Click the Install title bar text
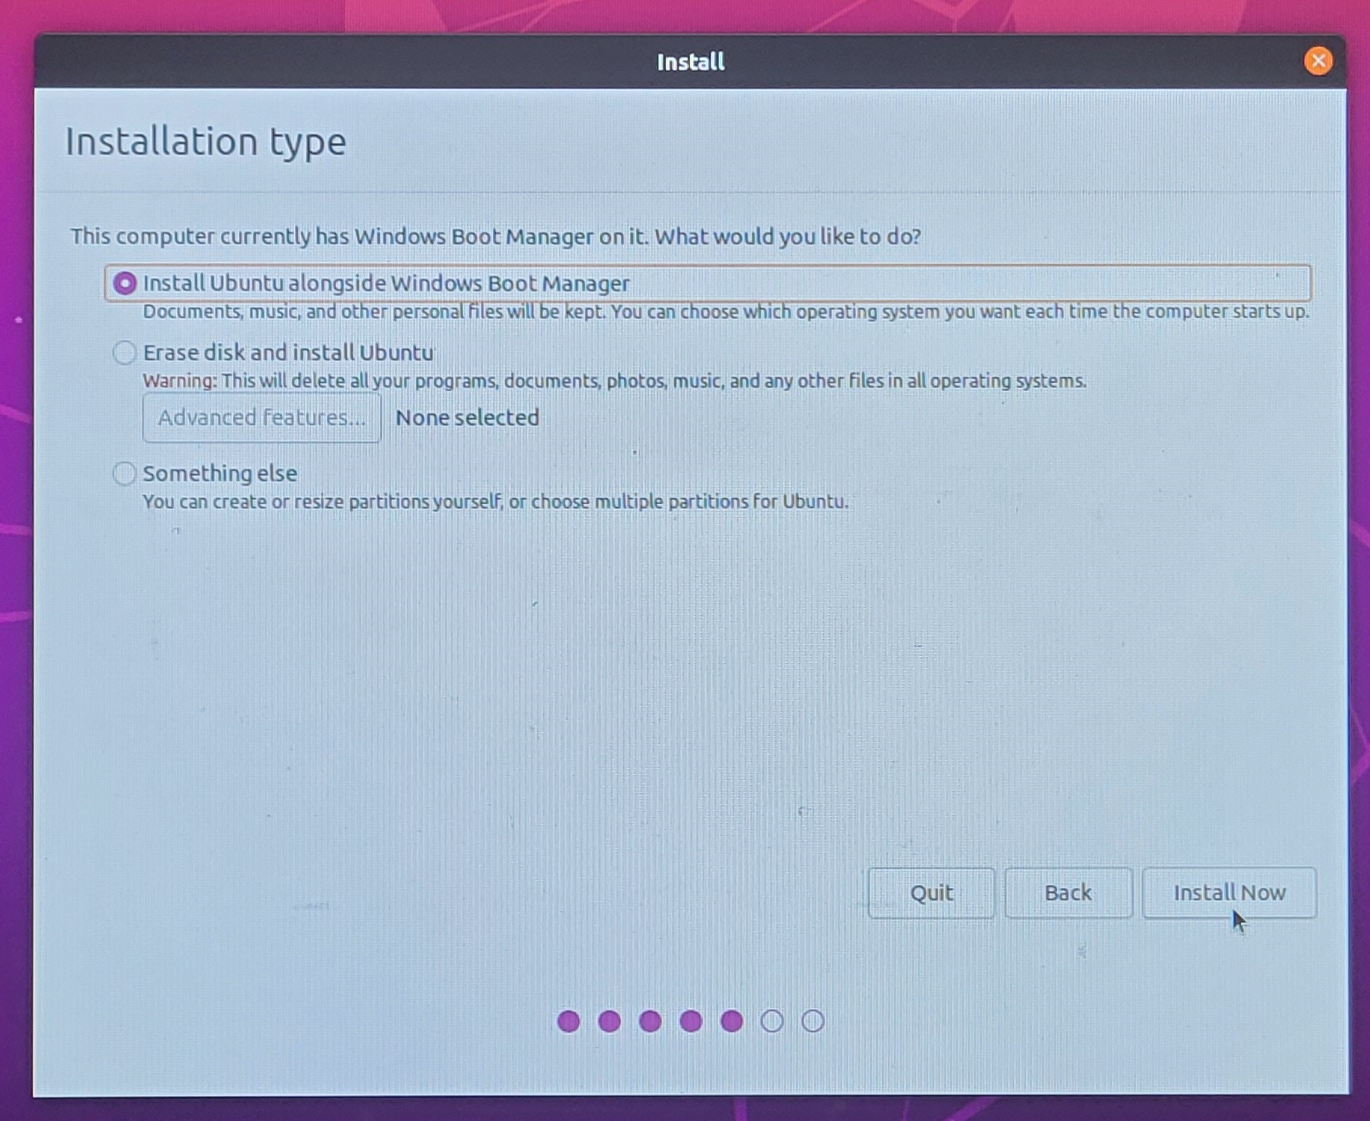The image size is (1370, 1121). (690, 62)
